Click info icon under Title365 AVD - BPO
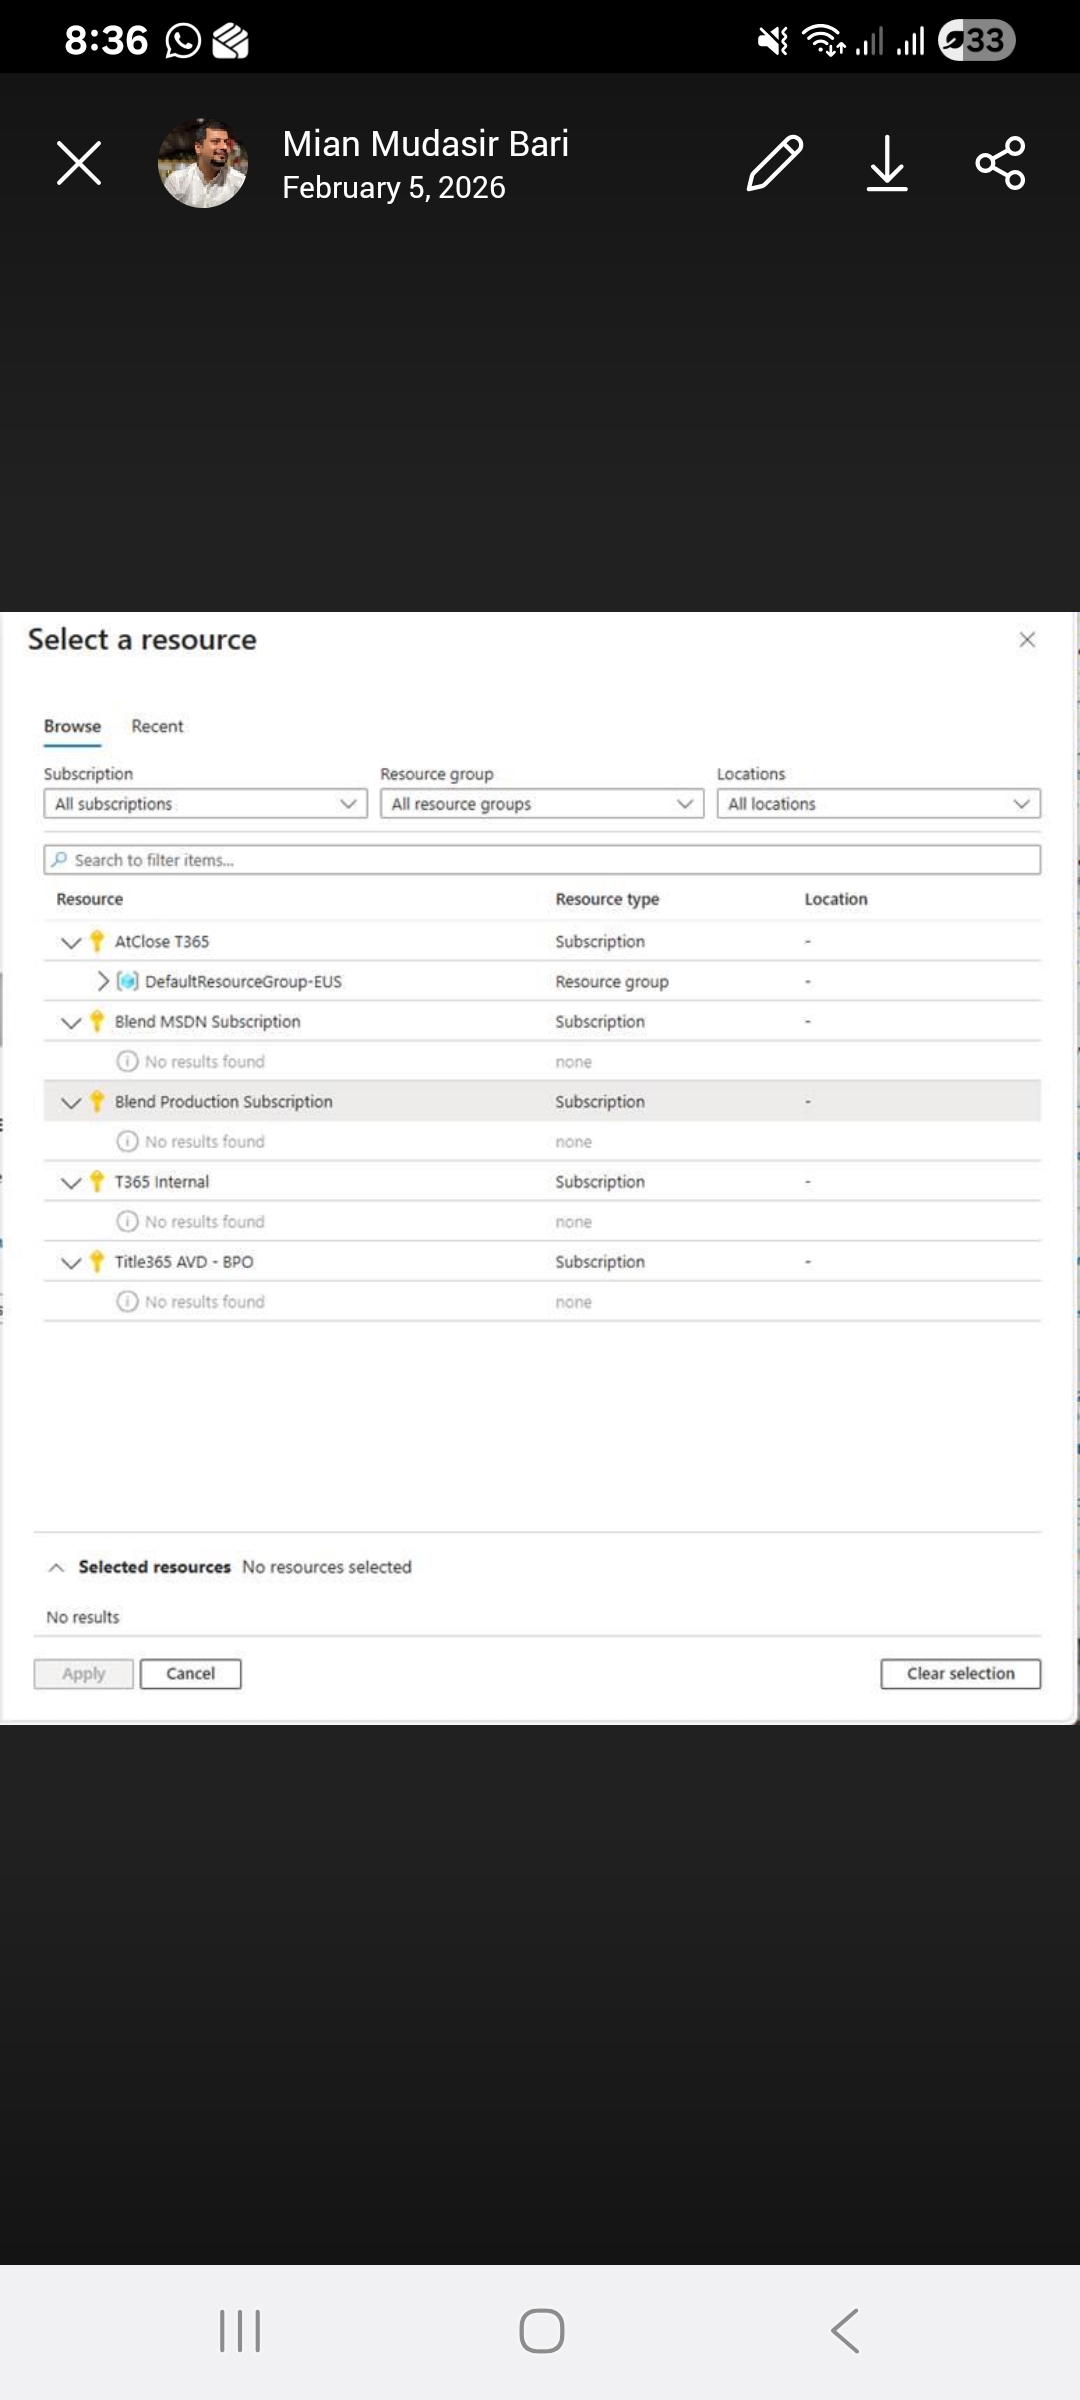Image resolution: width=1080 pixels, height=2400 pixels. tap(127, 1301)
